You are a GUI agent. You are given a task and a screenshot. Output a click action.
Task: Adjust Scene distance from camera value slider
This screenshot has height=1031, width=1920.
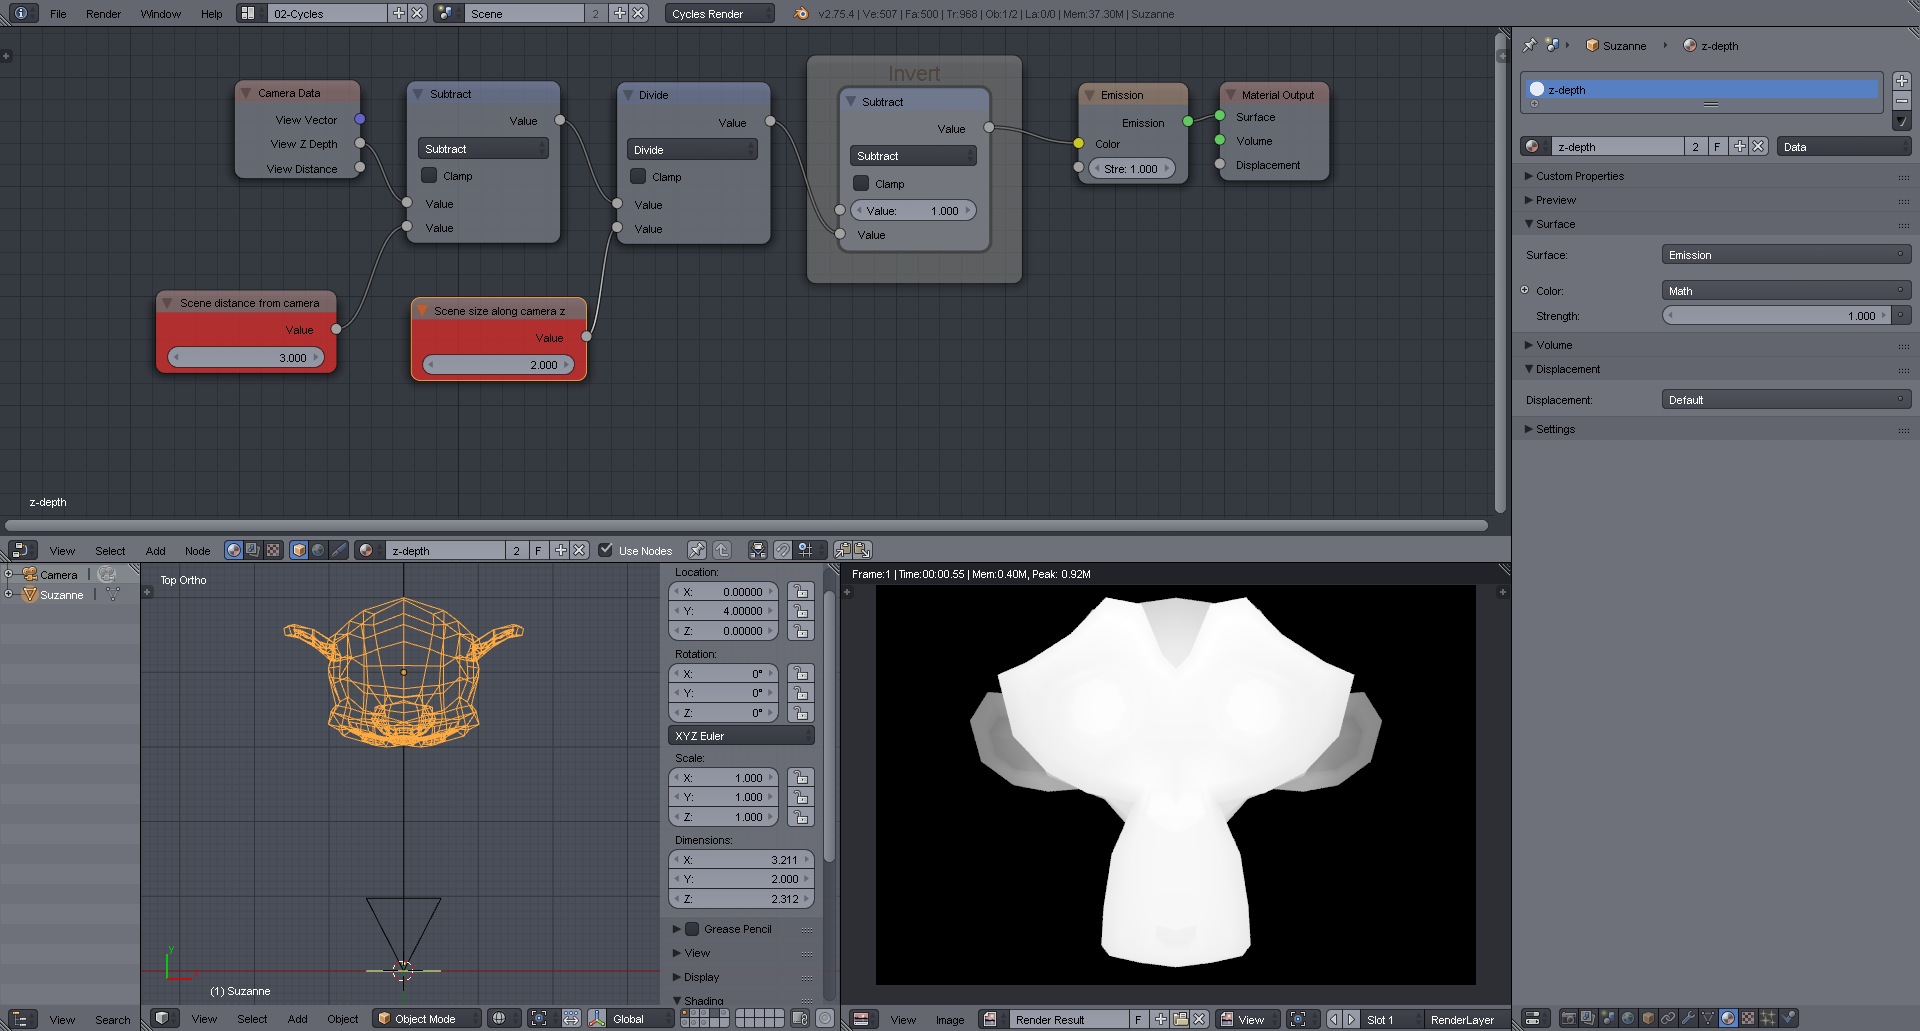246,357
